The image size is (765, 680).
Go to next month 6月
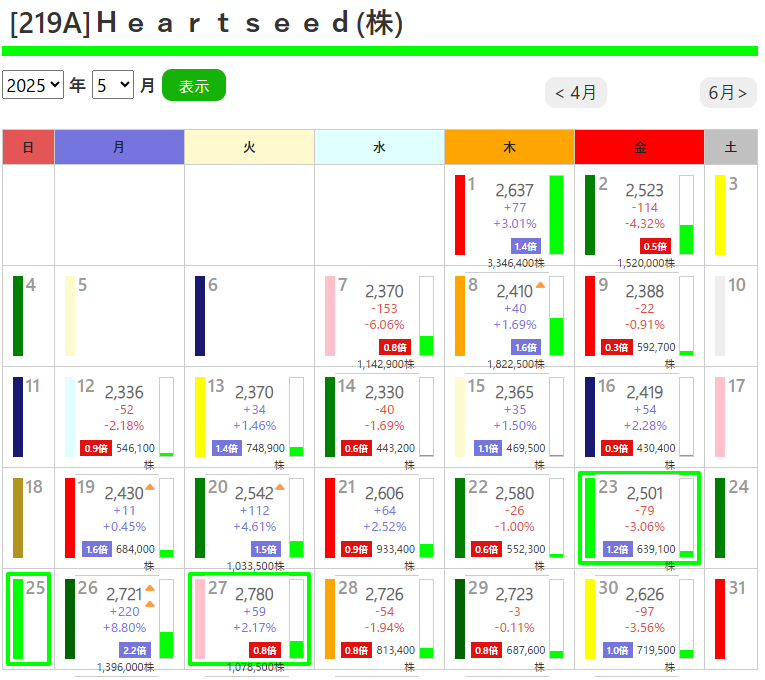point(727,93)
